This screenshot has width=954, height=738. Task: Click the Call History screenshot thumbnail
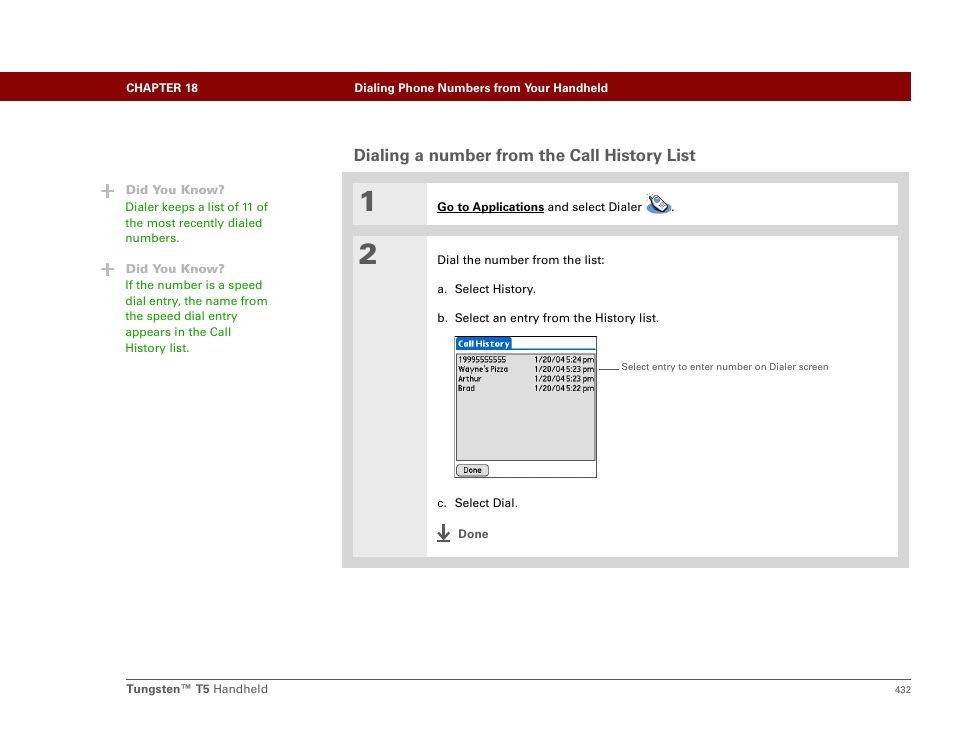(526, 407)
